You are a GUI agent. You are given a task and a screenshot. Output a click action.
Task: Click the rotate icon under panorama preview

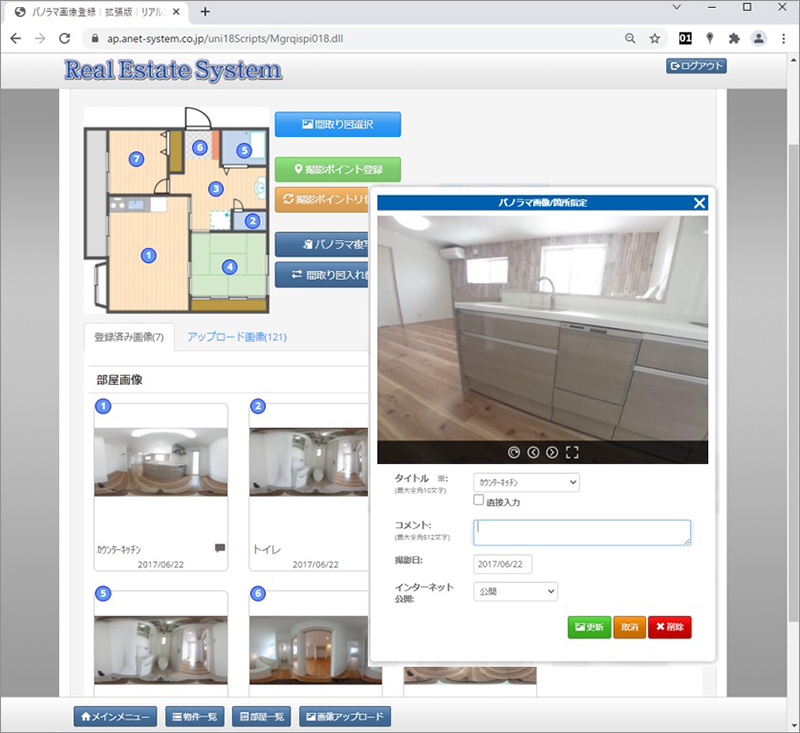(514, 452)
